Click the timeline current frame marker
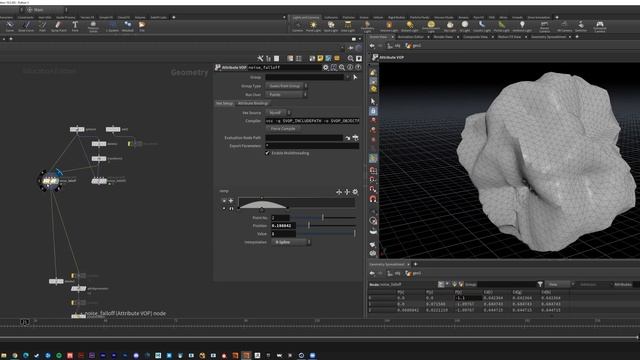 coord(24,322)
